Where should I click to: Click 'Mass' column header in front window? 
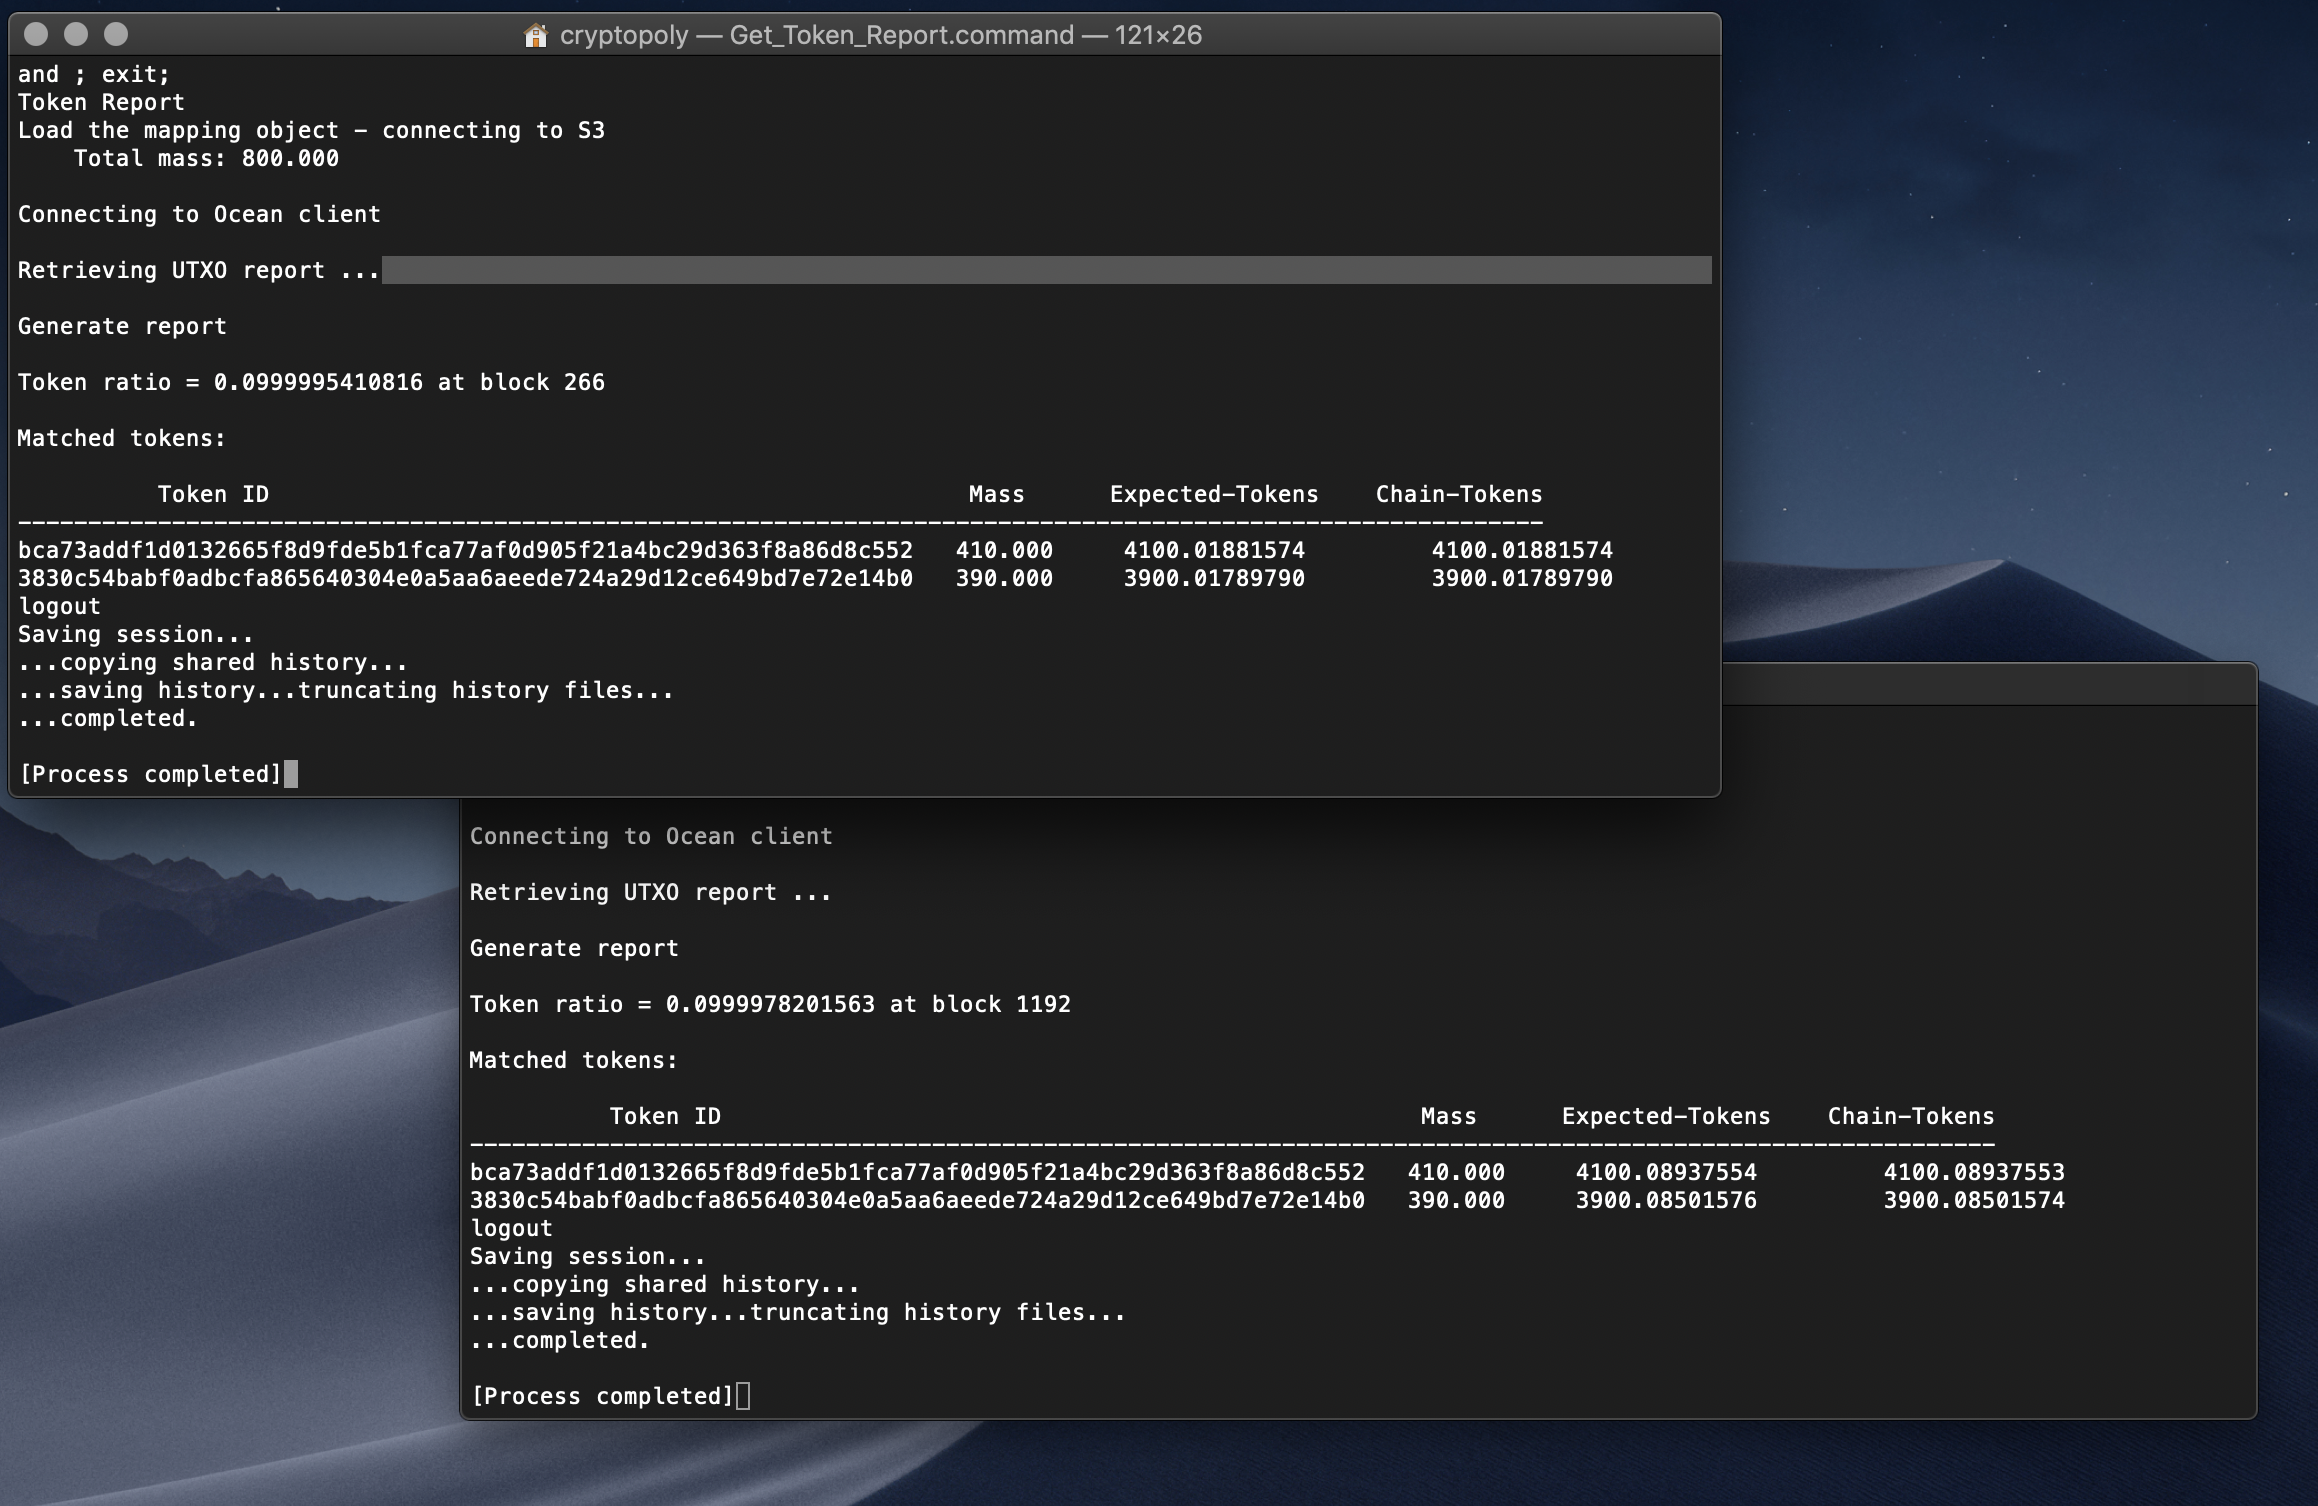click(997, 494)
